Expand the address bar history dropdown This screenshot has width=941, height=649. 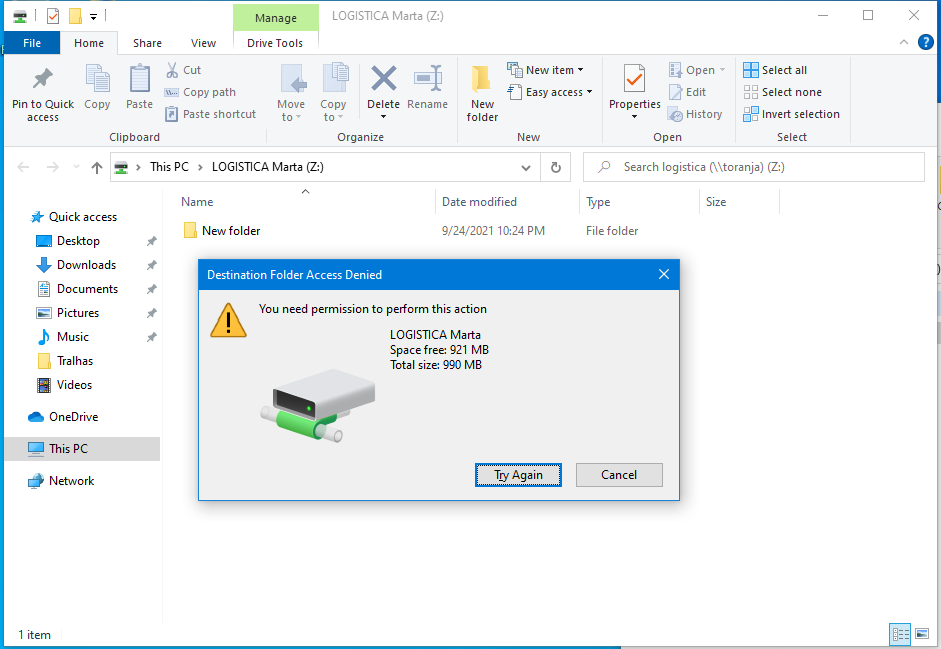tap(526, 168)
